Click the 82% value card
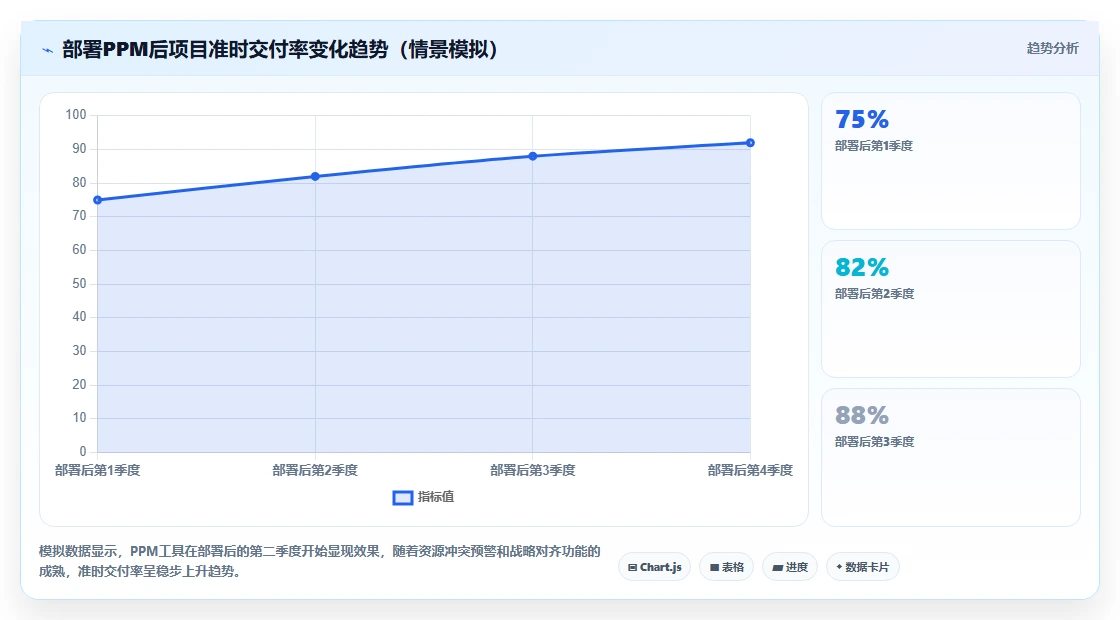This screenshot has width=1120, height=620. (x=951, y=309)
